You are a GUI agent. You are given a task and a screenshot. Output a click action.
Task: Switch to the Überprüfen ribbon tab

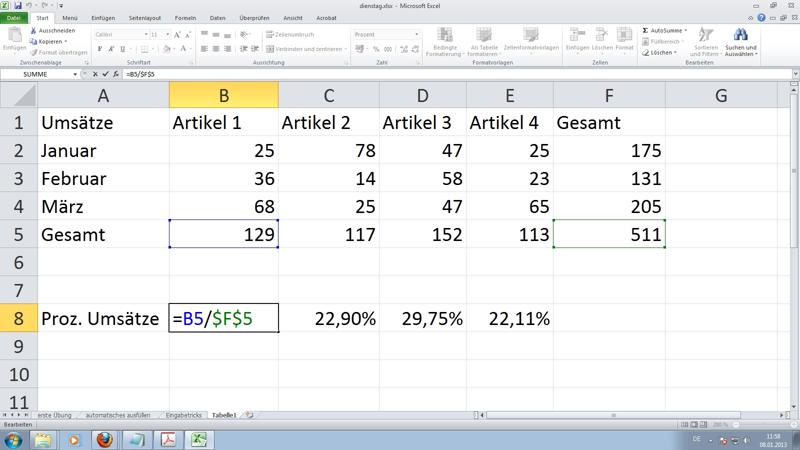click(254, 18)
